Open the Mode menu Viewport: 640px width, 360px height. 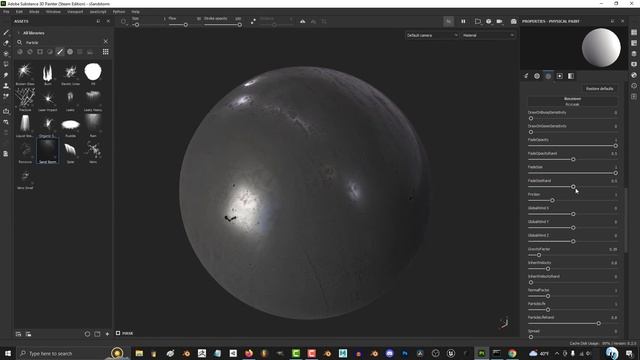point(34,12)
